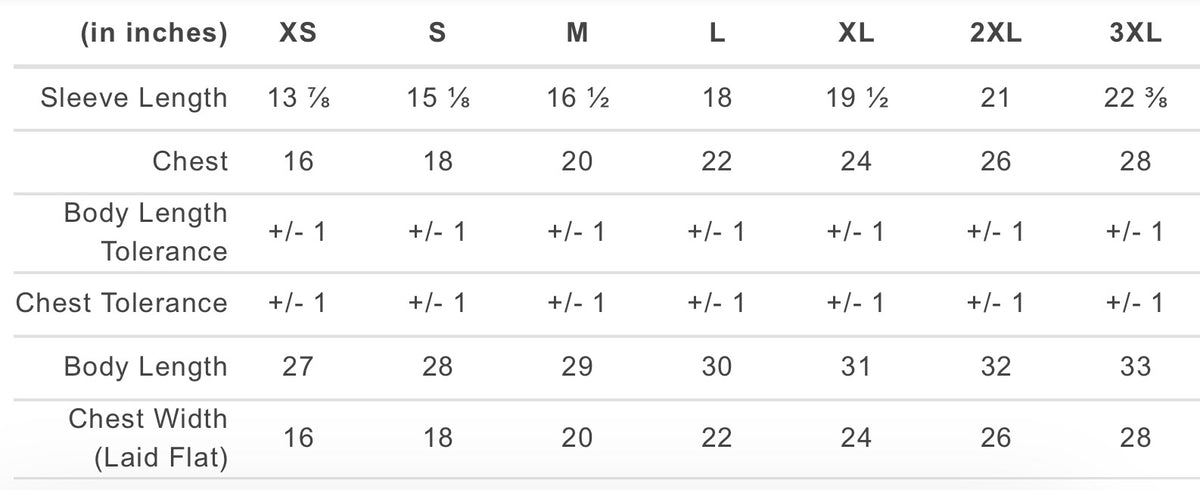
Task: Click Body Length value 27 for XS
Action: (x=297, y=367)
